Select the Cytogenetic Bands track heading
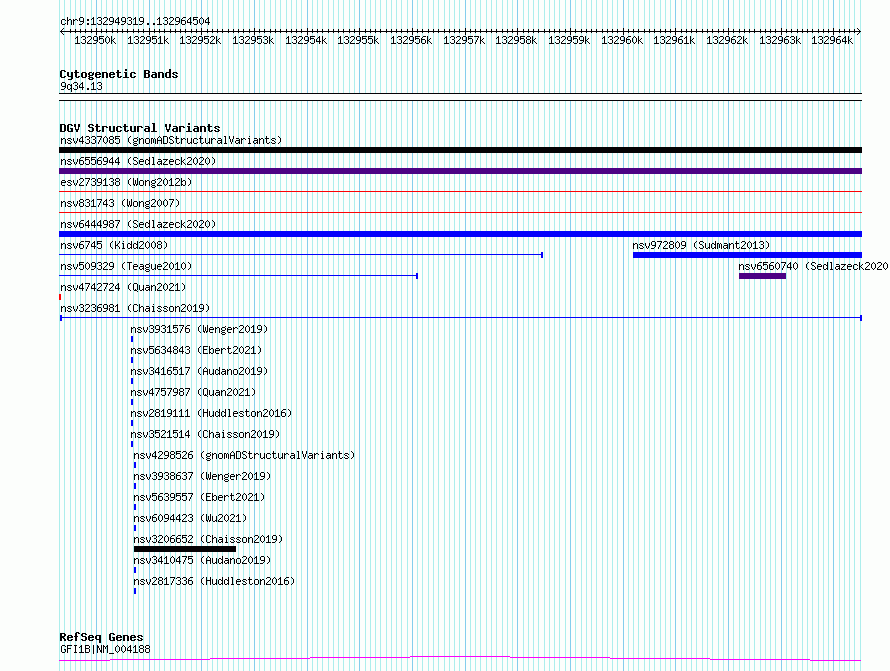 [x=119, y=74]
